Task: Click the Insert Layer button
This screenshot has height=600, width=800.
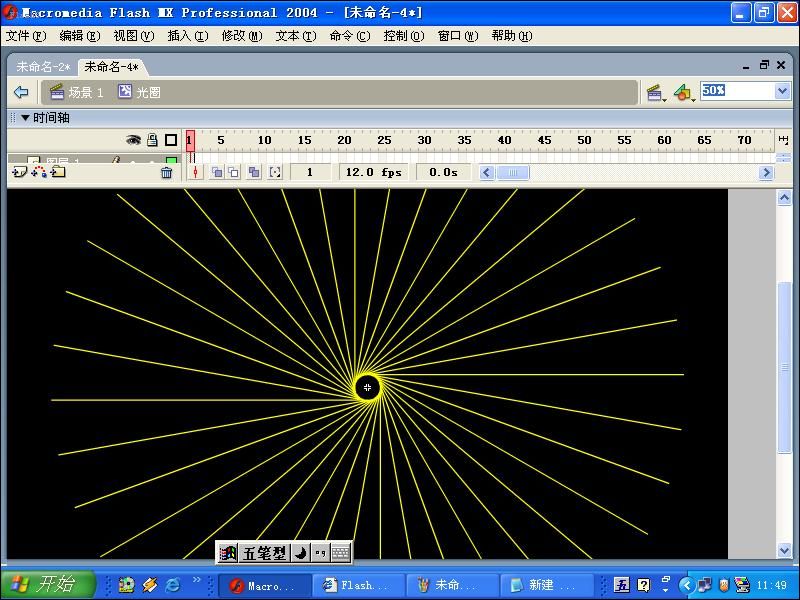Action: 19,172
